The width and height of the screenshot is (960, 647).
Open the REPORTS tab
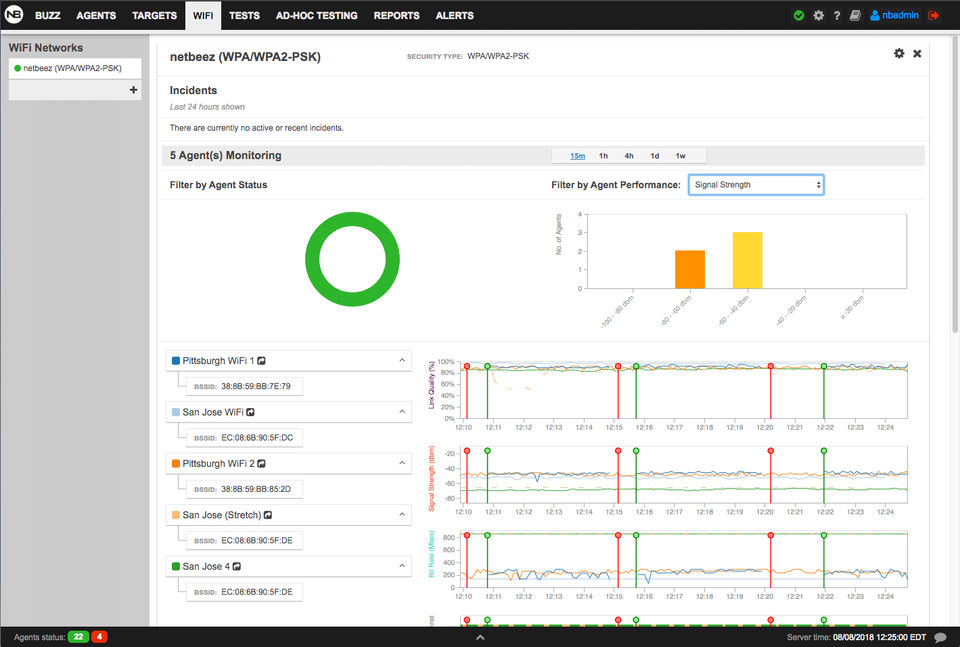(397, 15)
